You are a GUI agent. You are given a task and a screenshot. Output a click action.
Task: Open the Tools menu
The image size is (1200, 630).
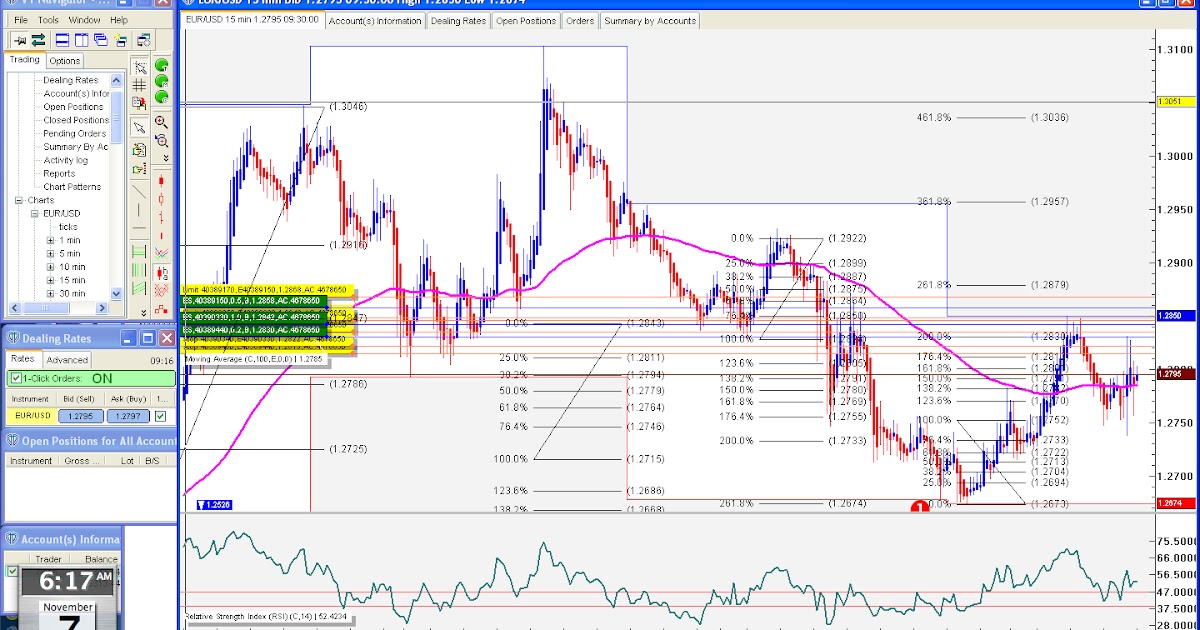[x=48, y=19]
